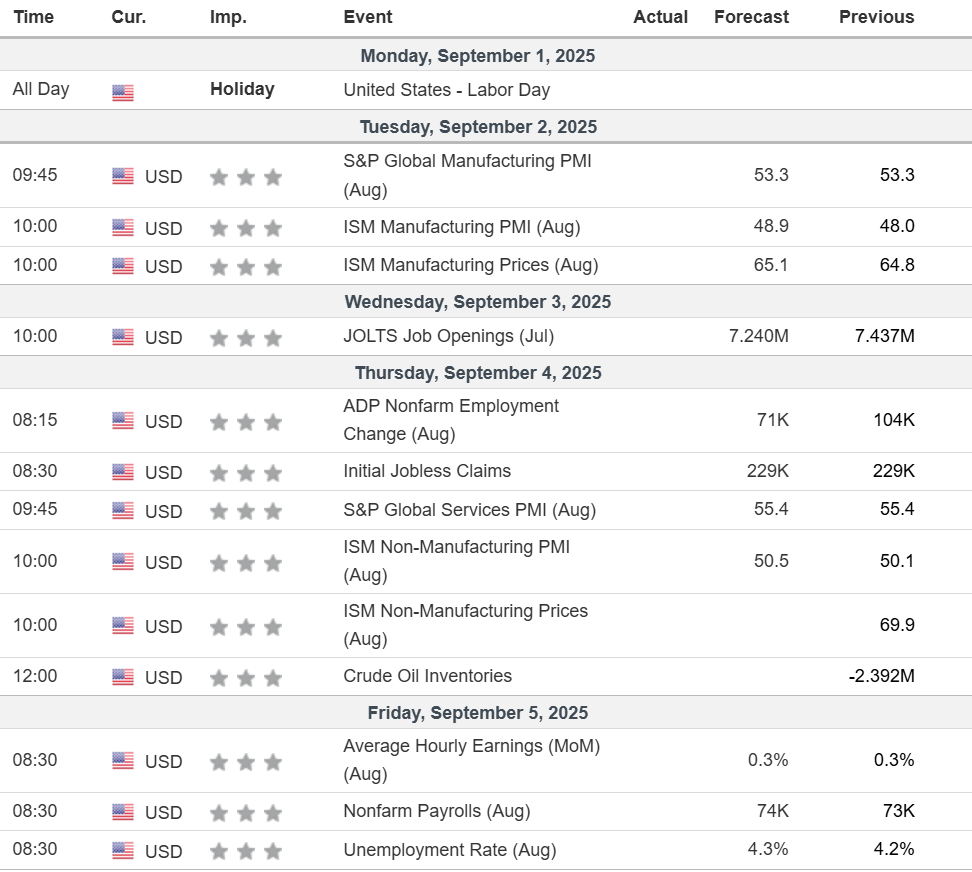Open Nonfarm Payrolls (Aug) event

tap(437, 811)
